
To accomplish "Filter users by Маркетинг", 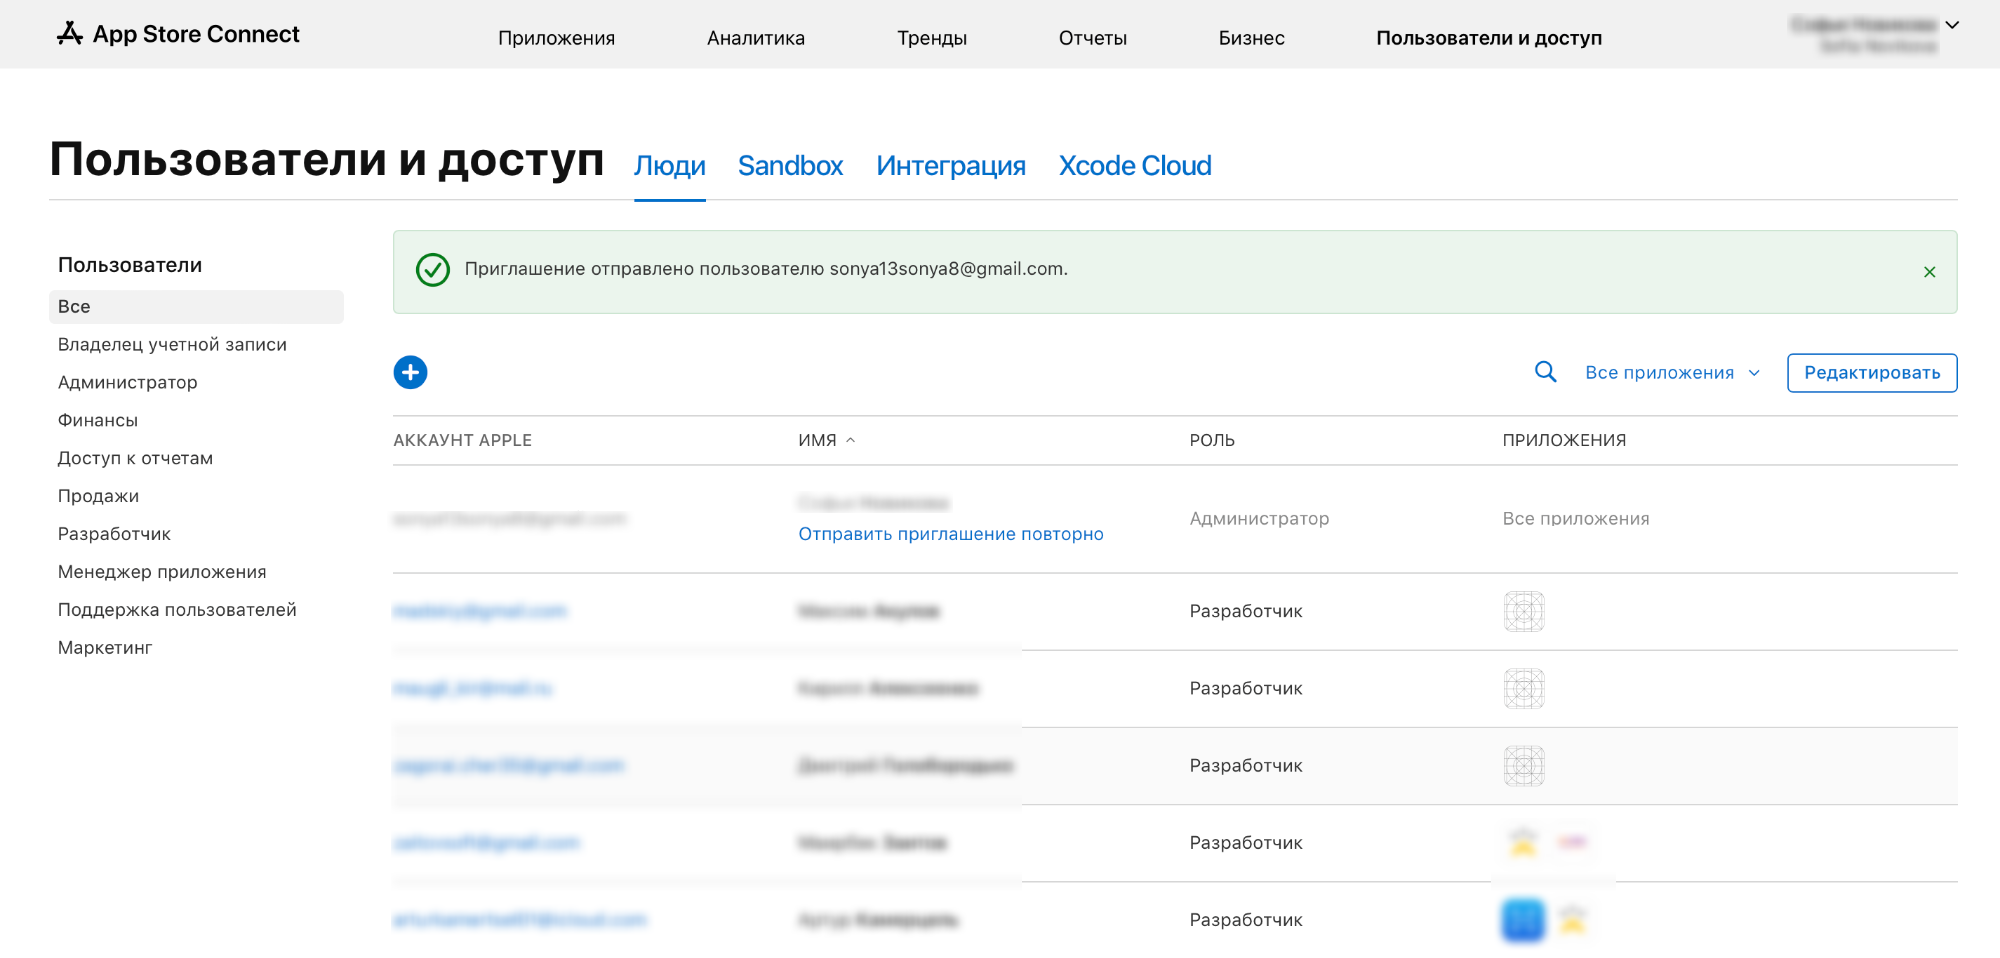I will 105,649.
